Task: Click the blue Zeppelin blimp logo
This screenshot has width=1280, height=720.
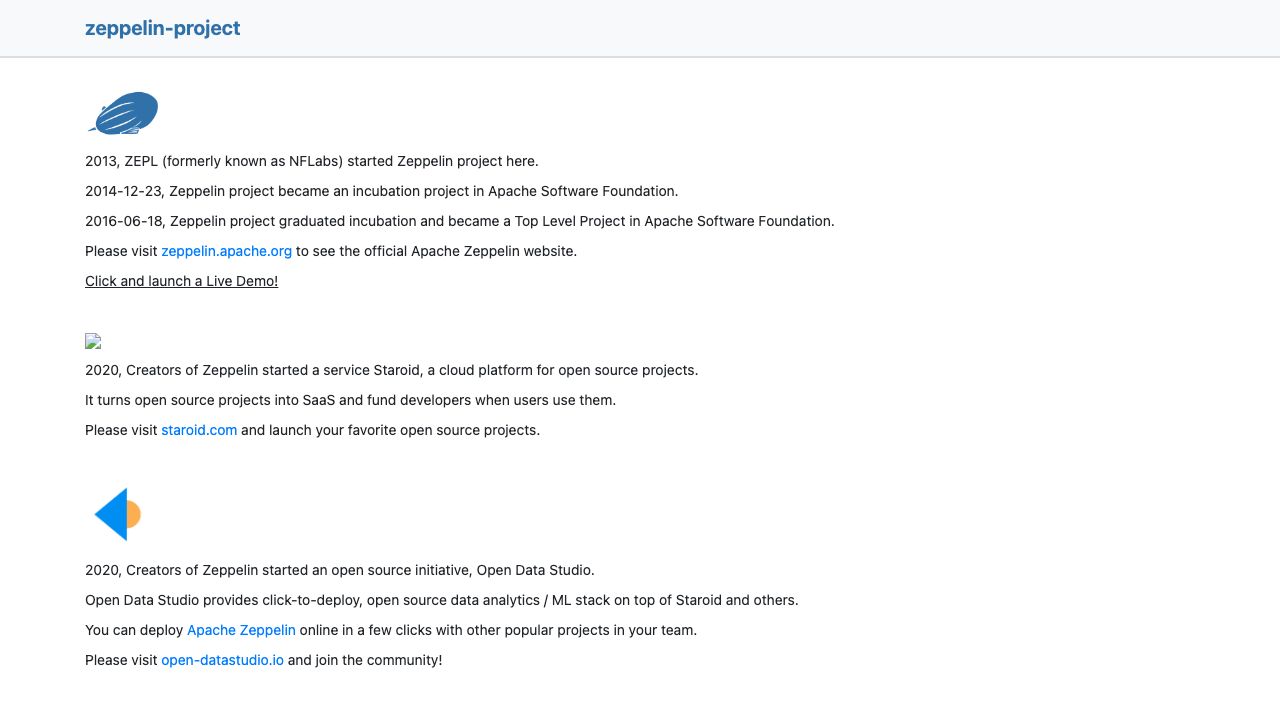Action: 124,113
